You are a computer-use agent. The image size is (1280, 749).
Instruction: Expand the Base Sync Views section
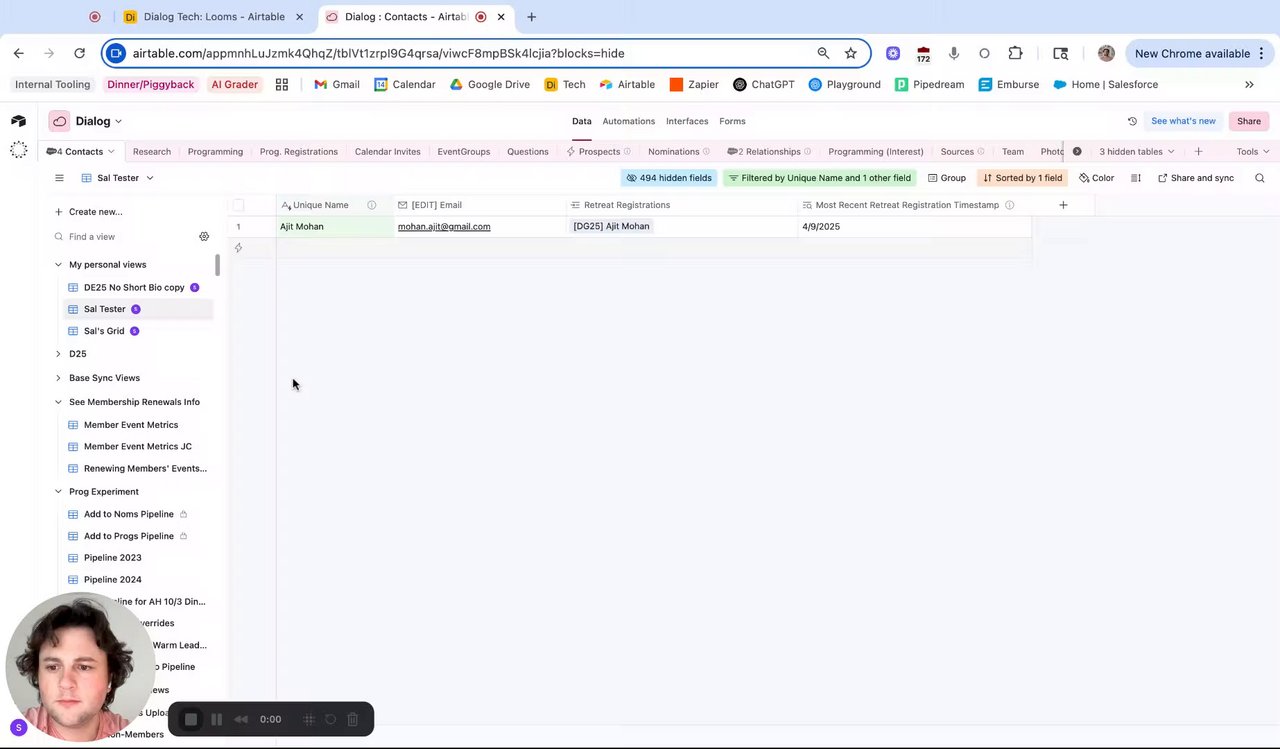tap(58, 378)
